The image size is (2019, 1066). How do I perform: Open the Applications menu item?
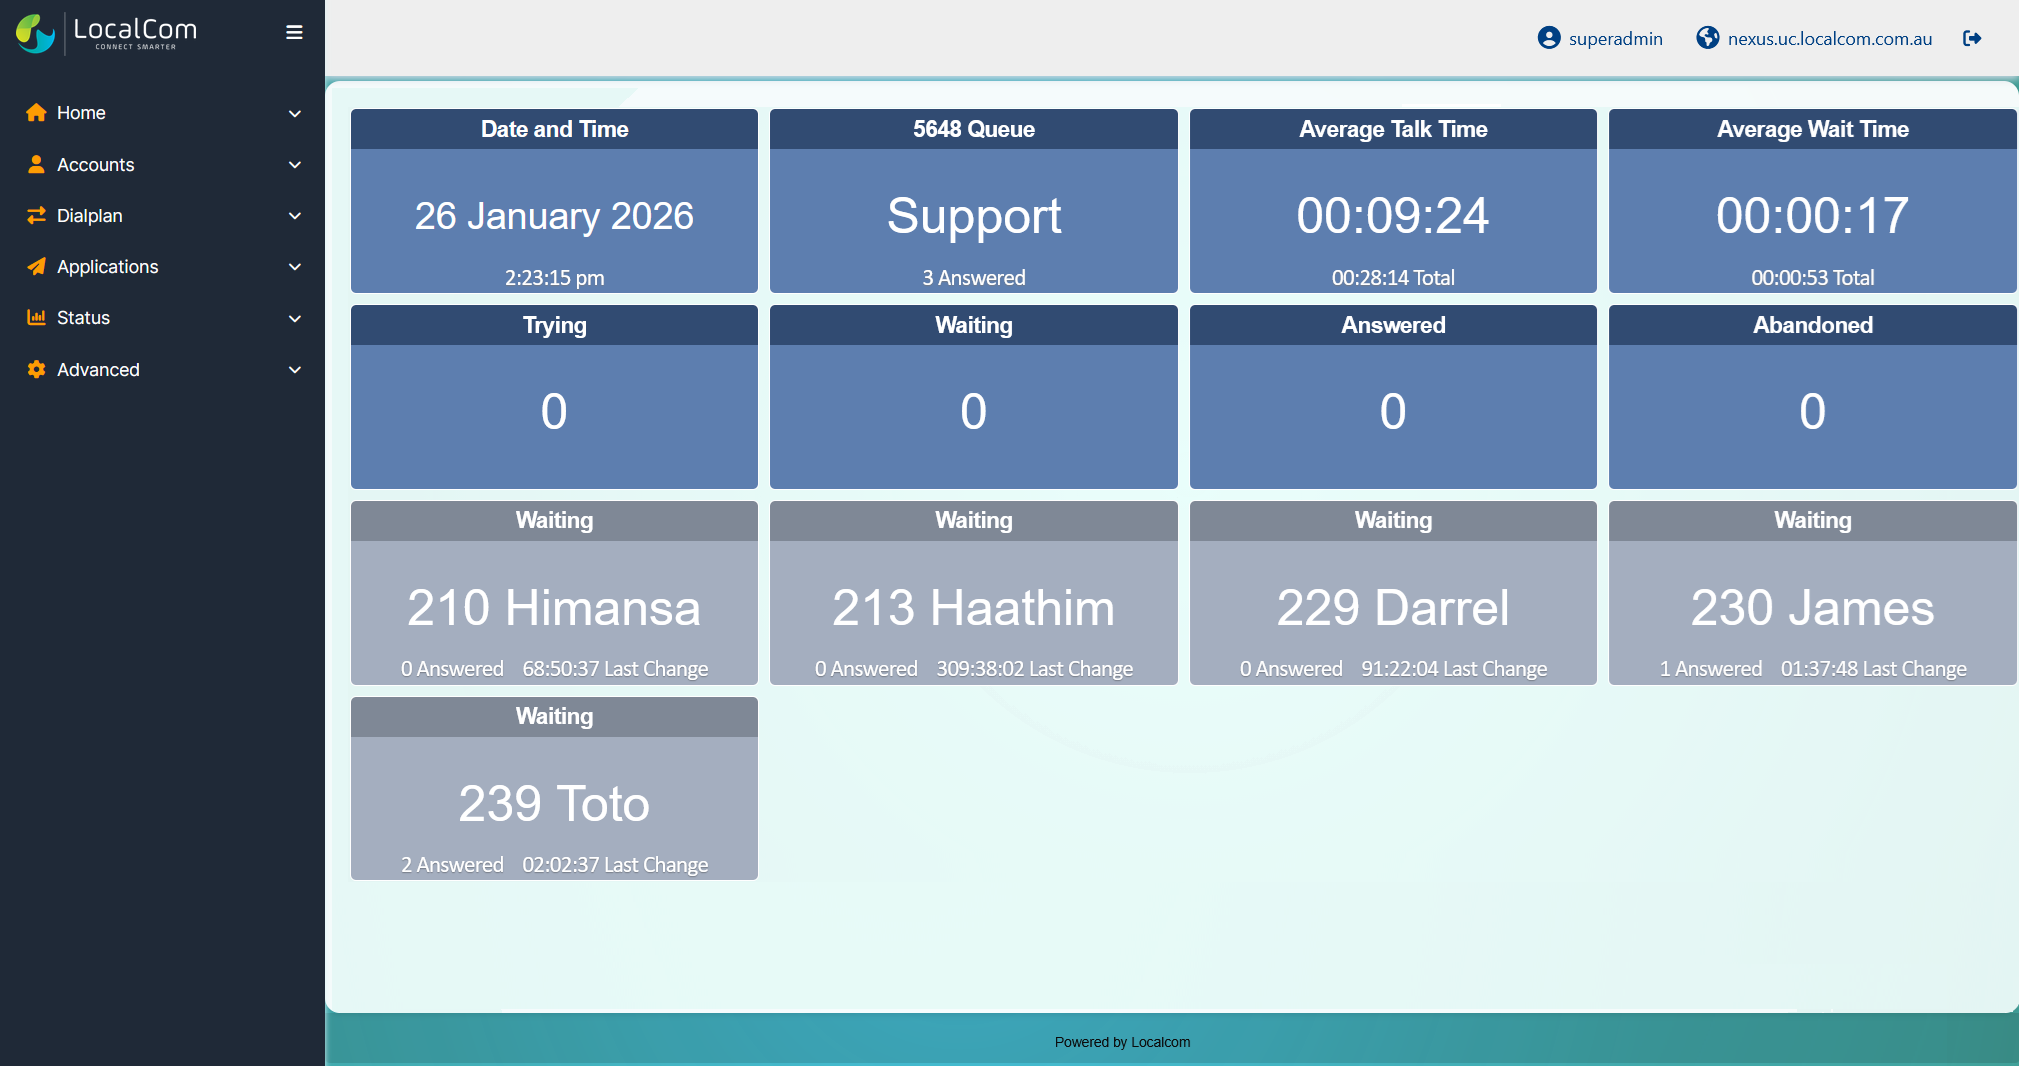[108, 267]
